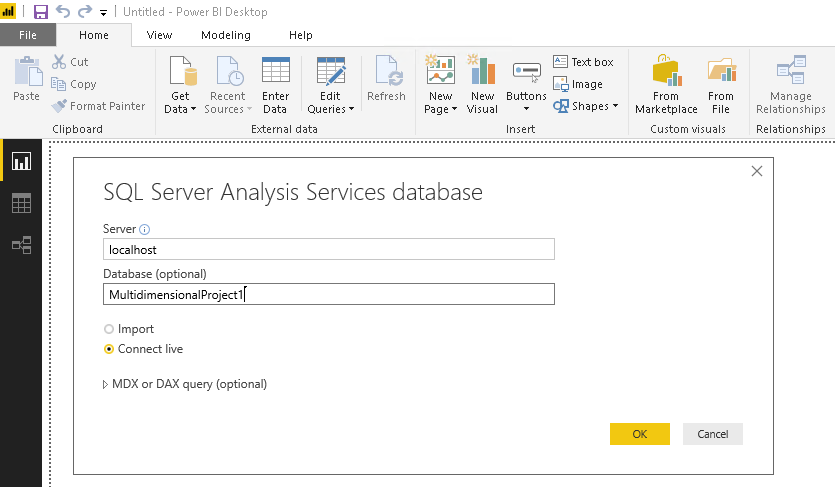Cancel the Analysis Services dialog
Screen dimensions: 835x487
pos(712,434)
